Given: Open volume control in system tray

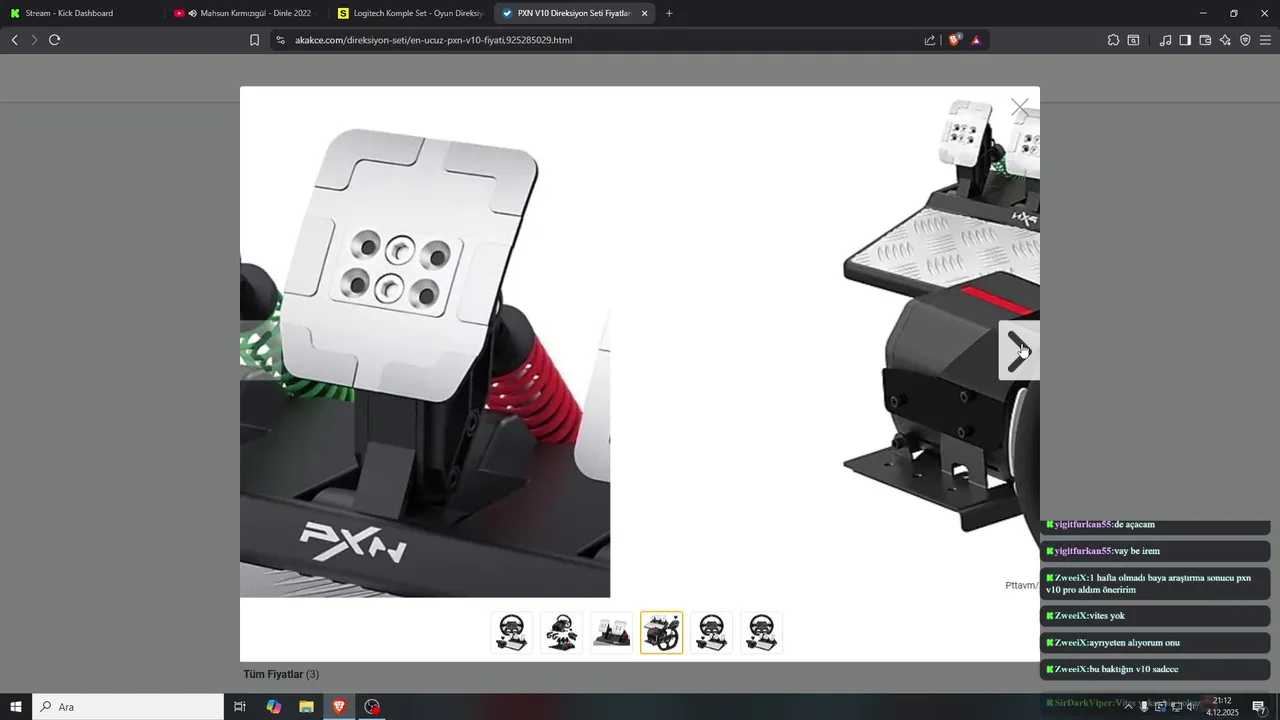Looking at the screenshot, I should coord(1190,707).
